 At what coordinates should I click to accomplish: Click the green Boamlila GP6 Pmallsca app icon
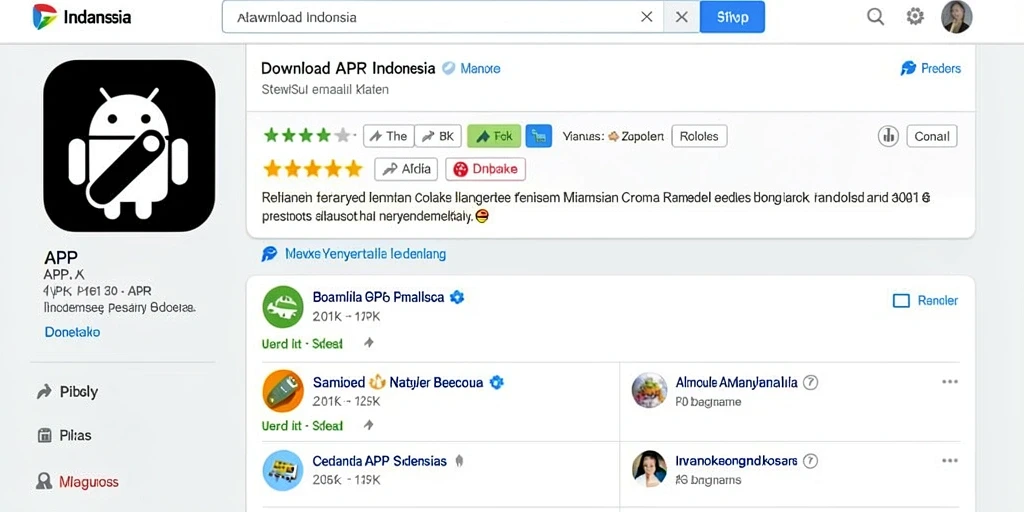pyautogui.click(x=283, y=306)
